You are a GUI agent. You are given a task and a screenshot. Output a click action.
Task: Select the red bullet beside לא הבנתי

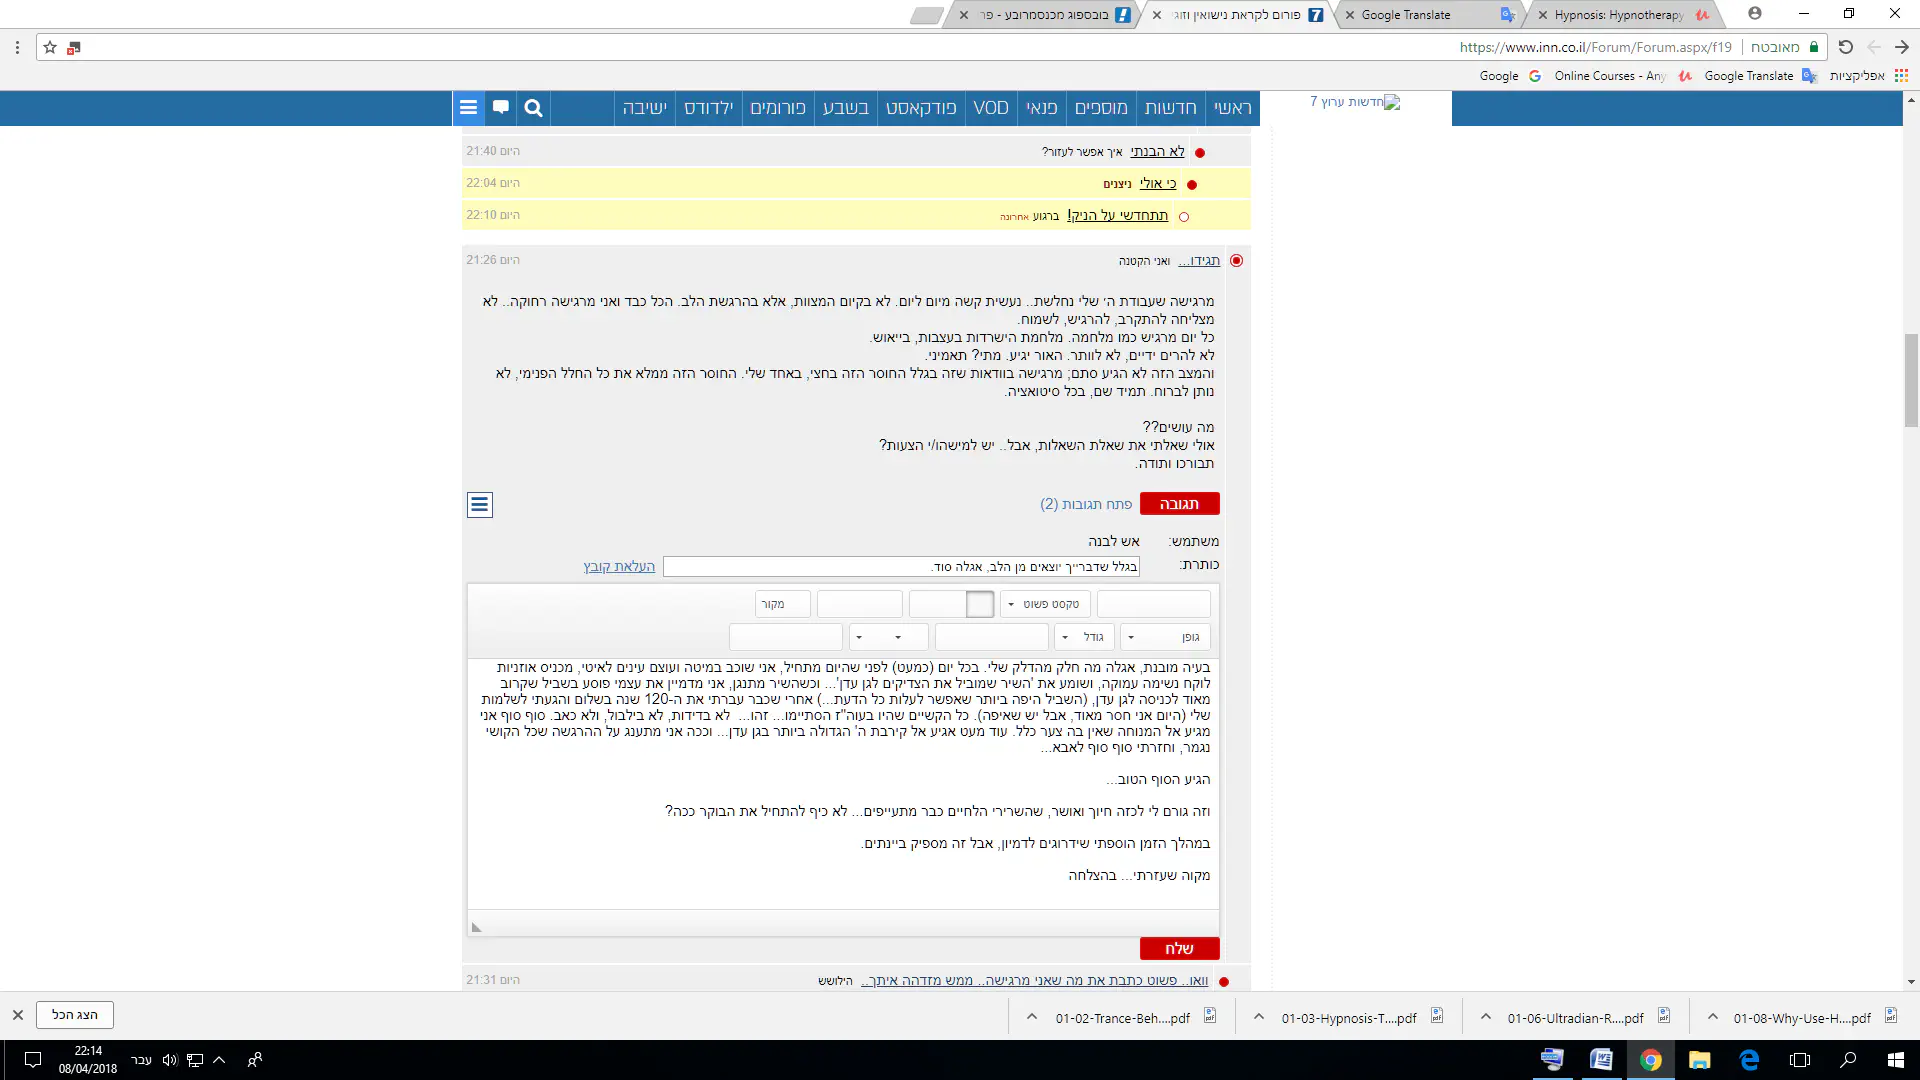(1200, 153)
